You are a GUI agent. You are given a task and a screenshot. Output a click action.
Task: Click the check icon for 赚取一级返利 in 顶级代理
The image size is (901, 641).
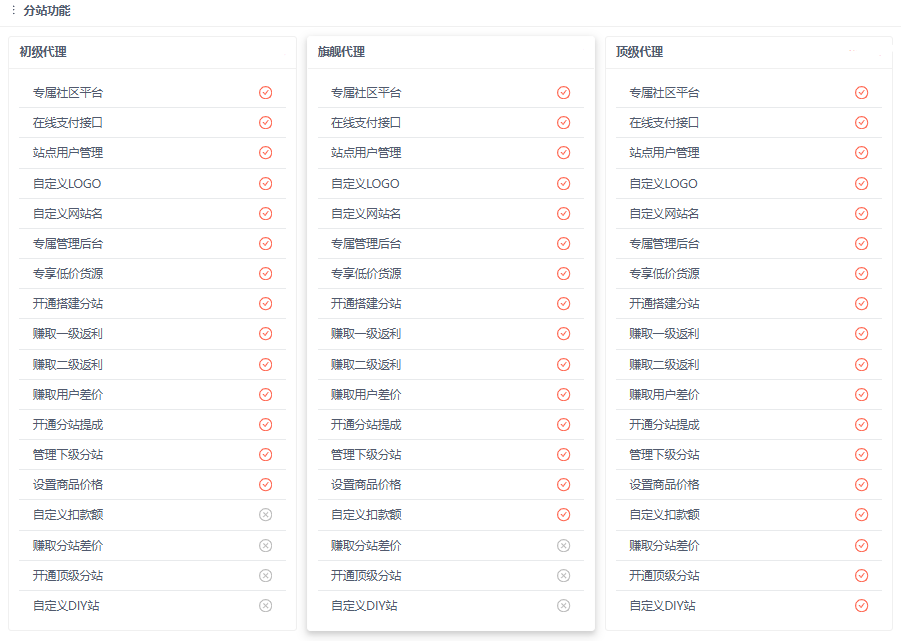(860, 333)
